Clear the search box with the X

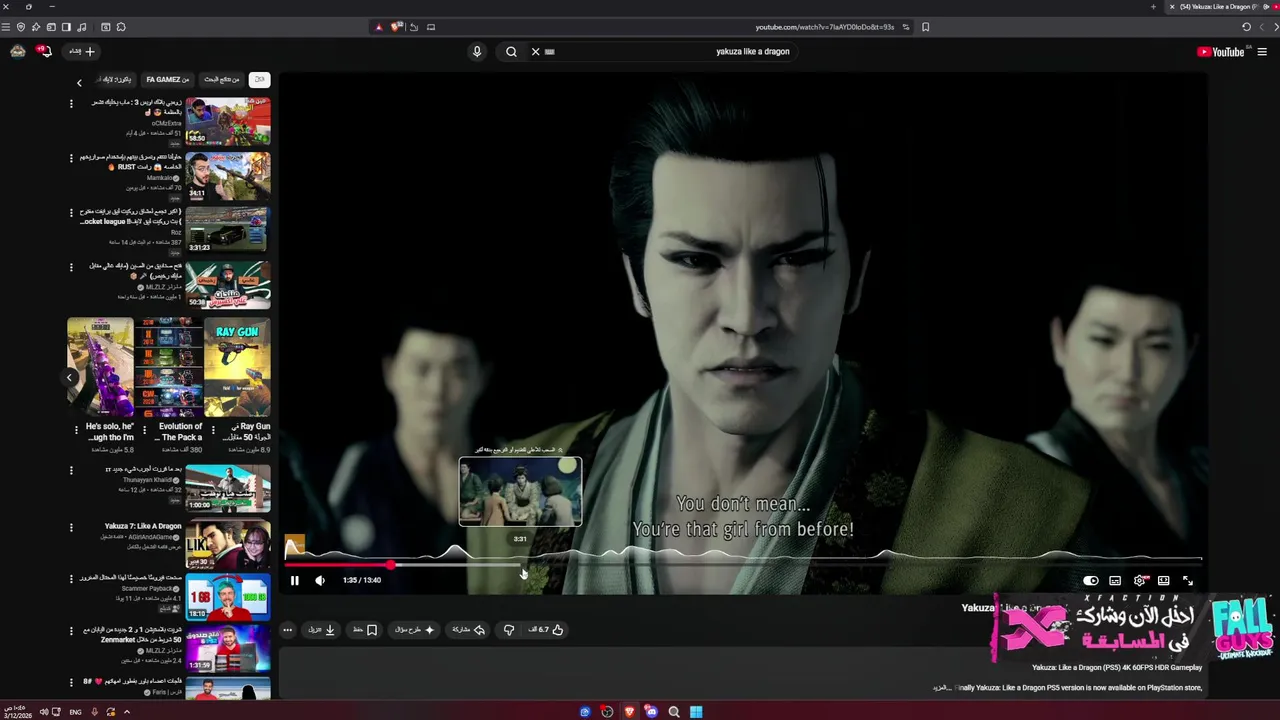coord(535,52)
